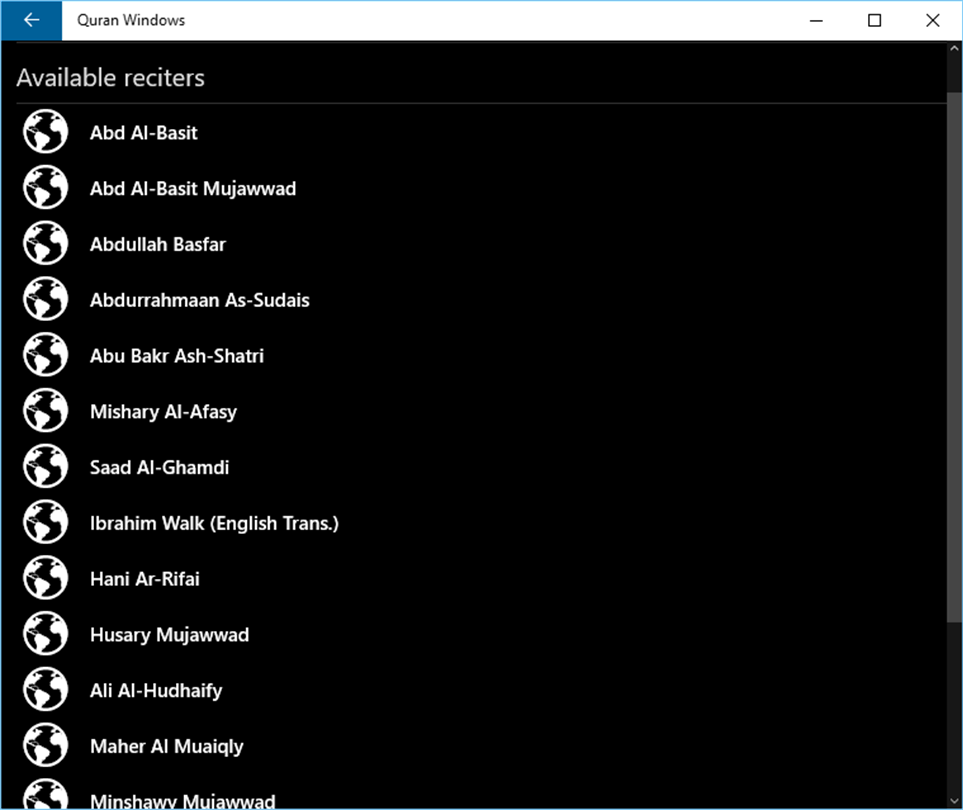
Task: Click globe icon next to Maher Al Muaiqly
Action: 45,746
